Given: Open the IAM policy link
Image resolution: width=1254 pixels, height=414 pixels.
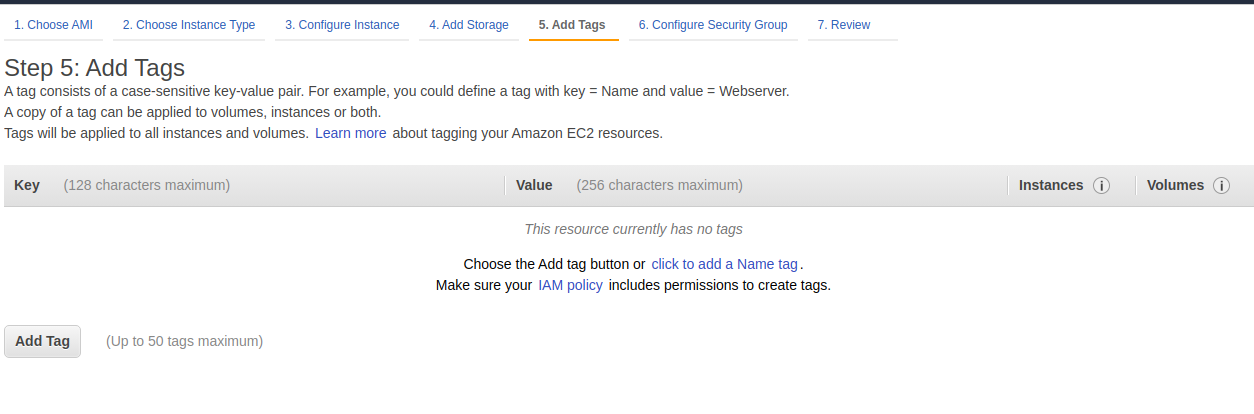Looking at the screenshot, I should [570, 285].
